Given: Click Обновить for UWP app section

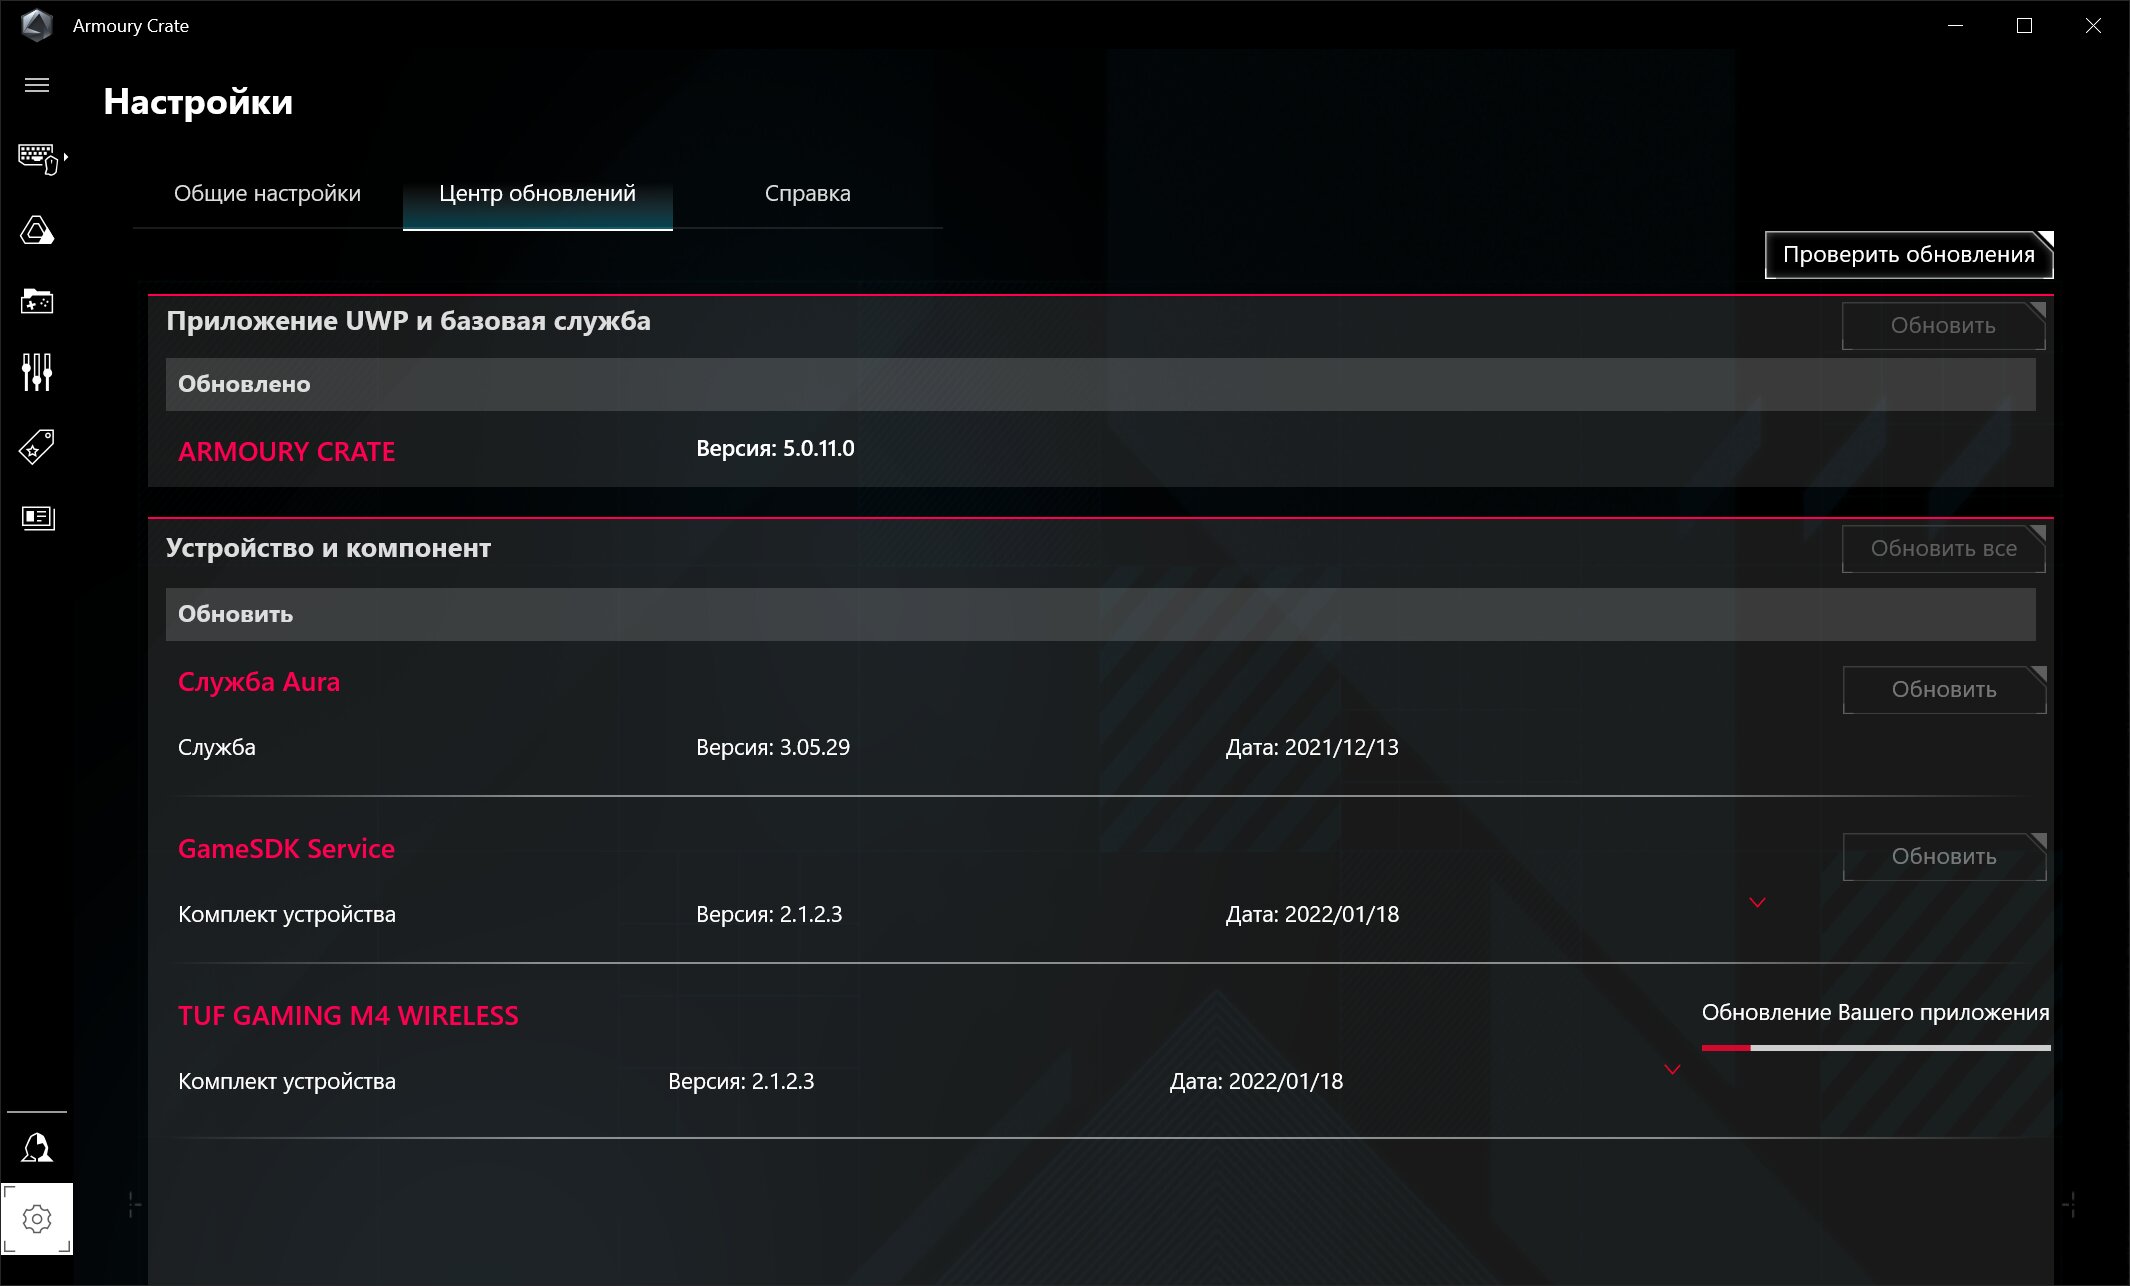Looking at the screenshot, I should [x=1943, y=325].
